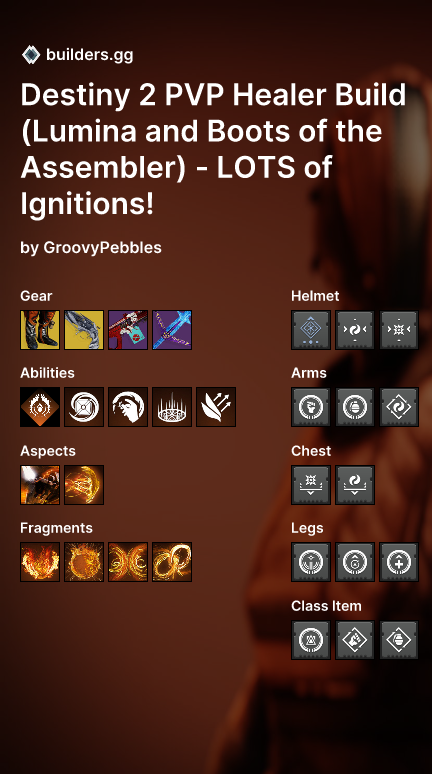The image size is (432, 774).
Task: Click the first fragment with a flame wings icon
Action: [40, 562]
